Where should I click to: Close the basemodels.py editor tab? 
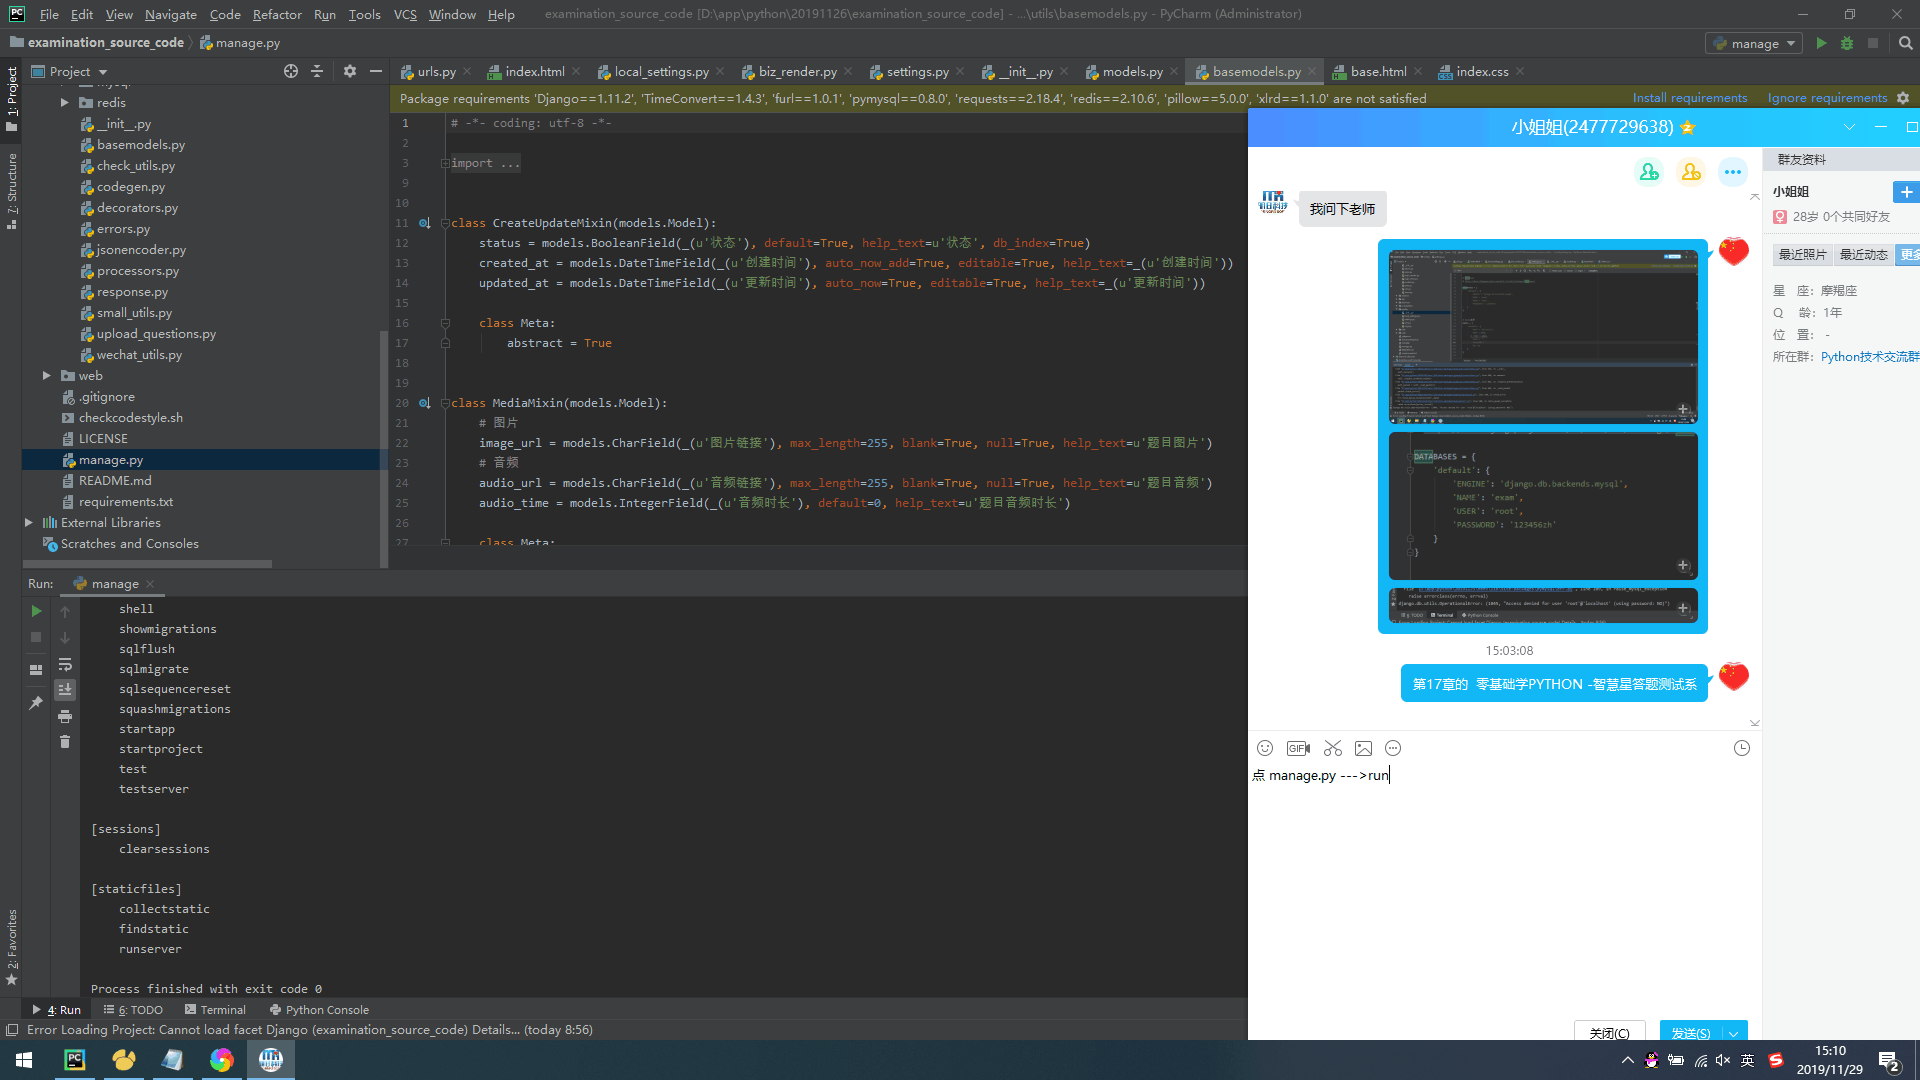point(1311,72)
